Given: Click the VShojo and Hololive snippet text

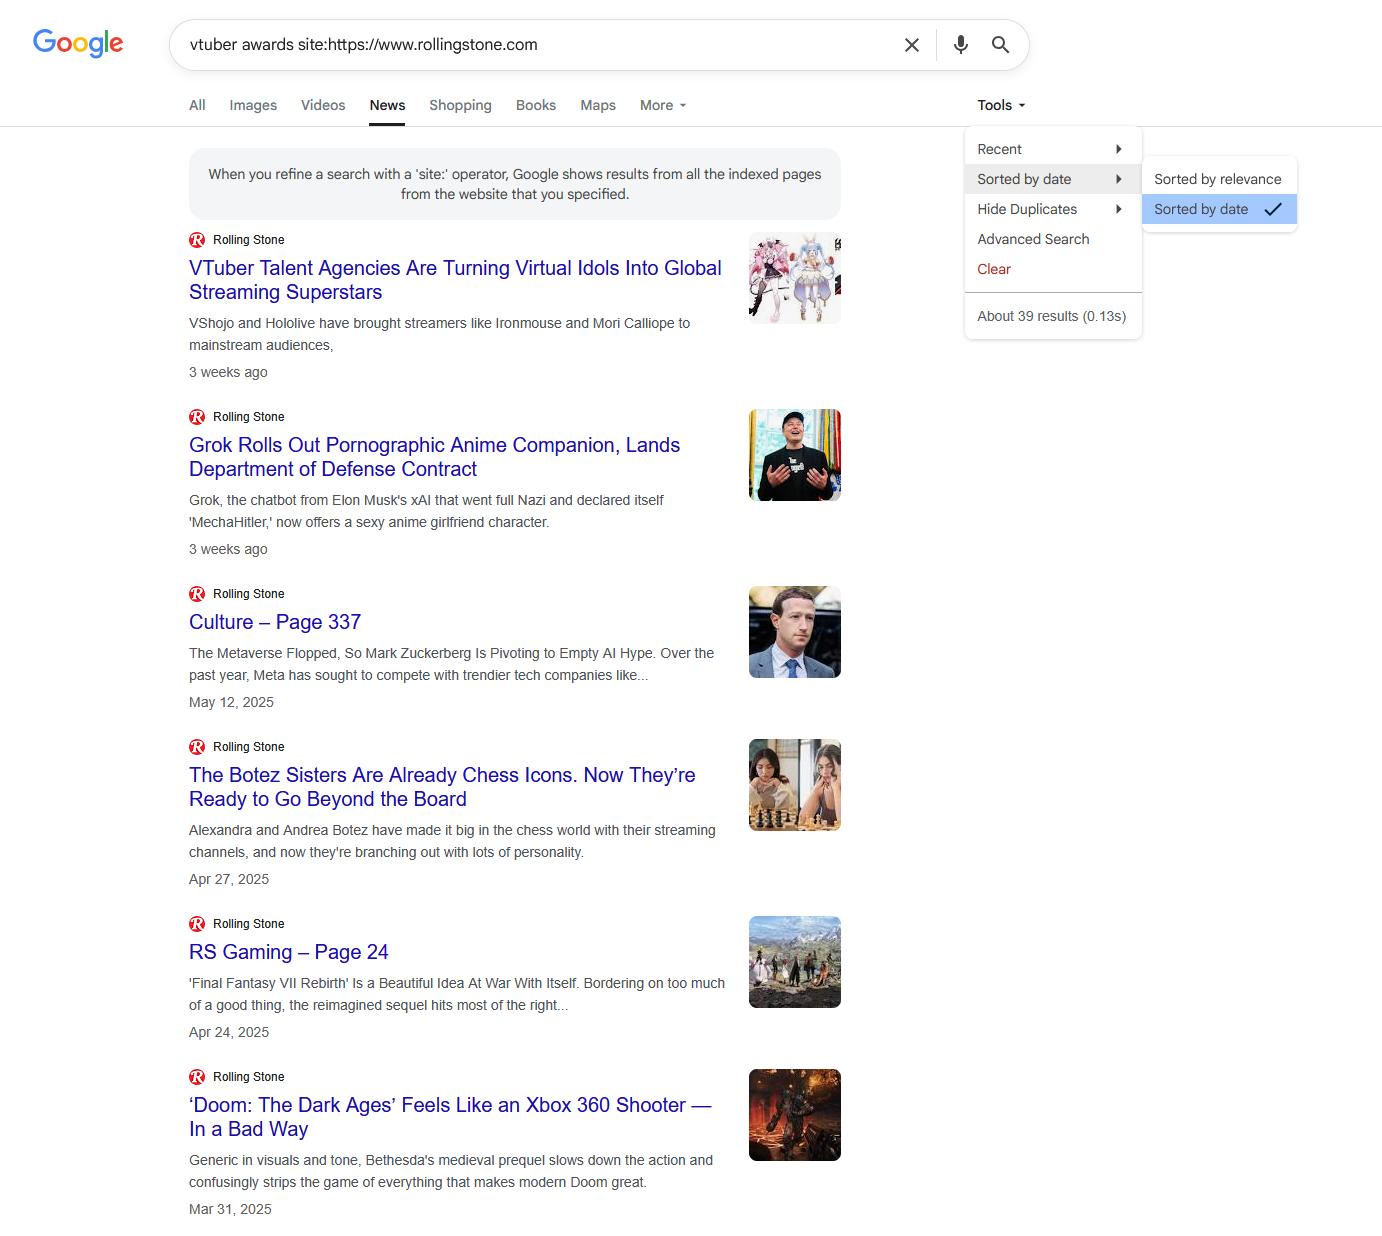Looking at the screenshot, I should point(440,334).
